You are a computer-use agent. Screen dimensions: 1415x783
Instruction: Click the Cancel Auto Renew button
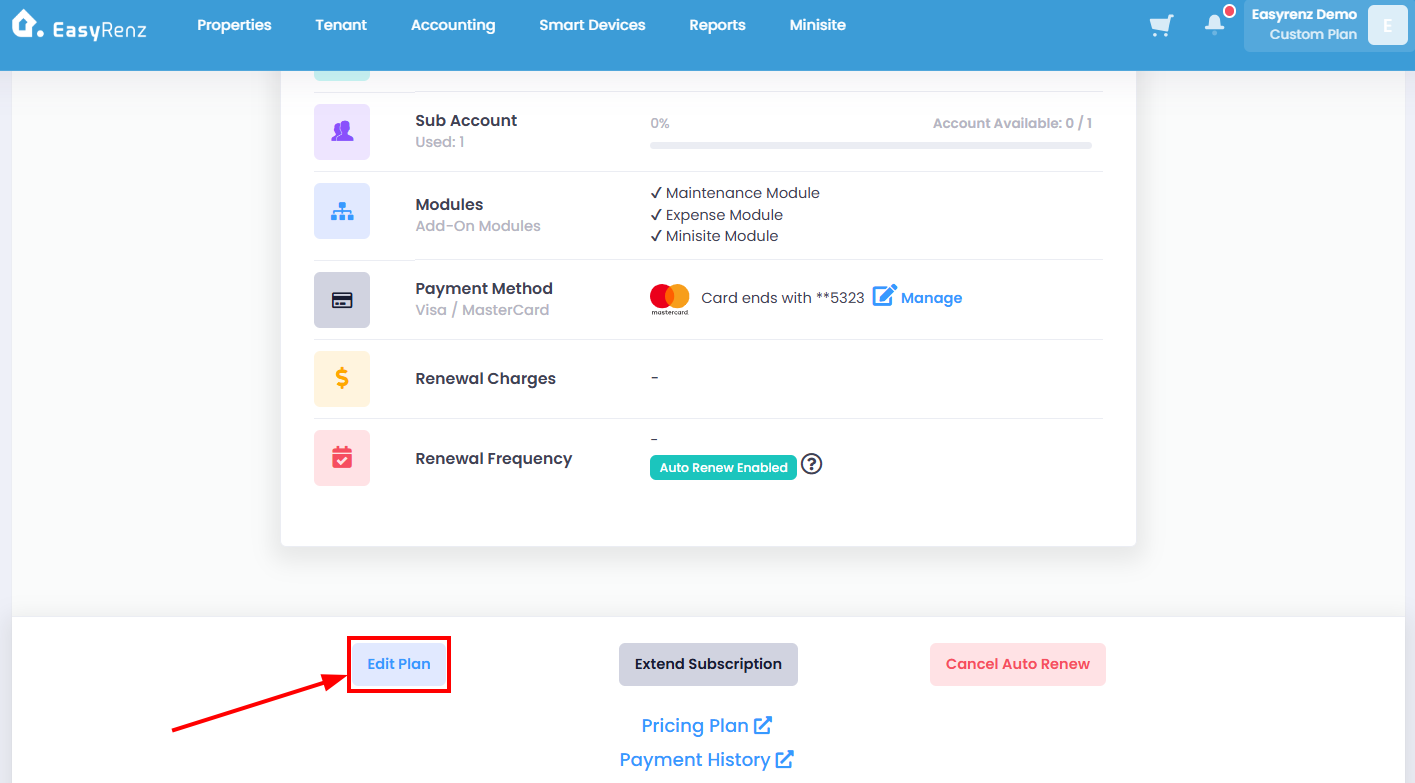click(1018, 664)
